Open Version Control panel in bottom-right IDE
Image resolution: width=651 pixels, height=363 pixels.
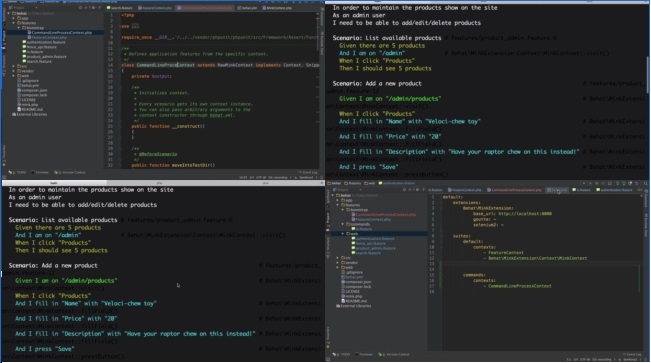point(394,354)
